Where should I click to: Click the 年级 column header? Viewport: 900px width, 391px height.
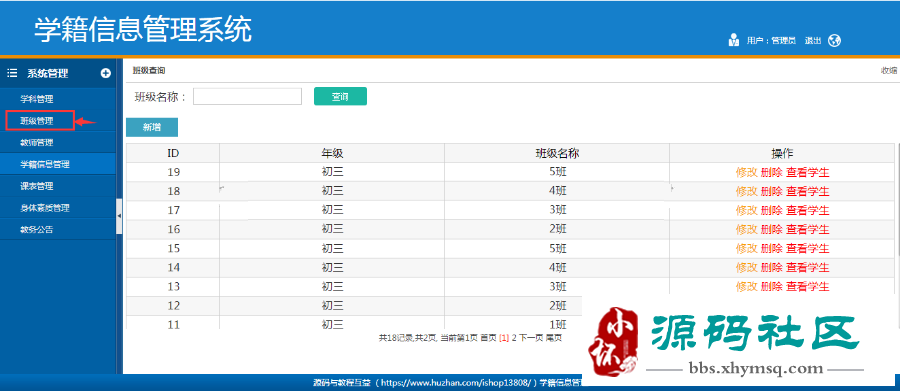pos(332,153)
